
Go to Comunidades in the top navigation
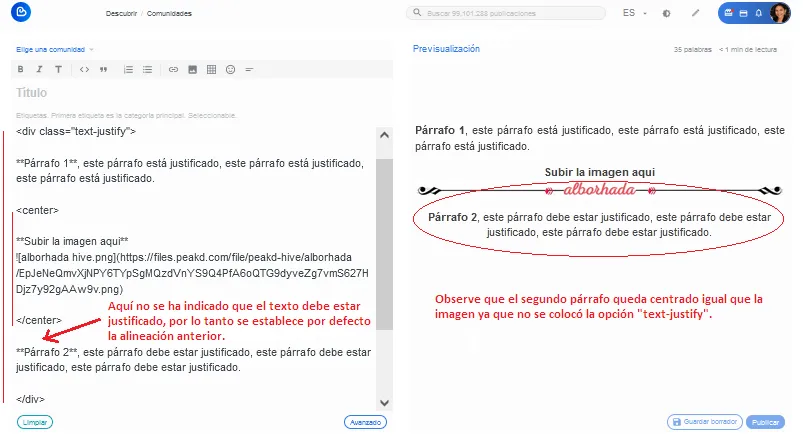coord(169,13)
